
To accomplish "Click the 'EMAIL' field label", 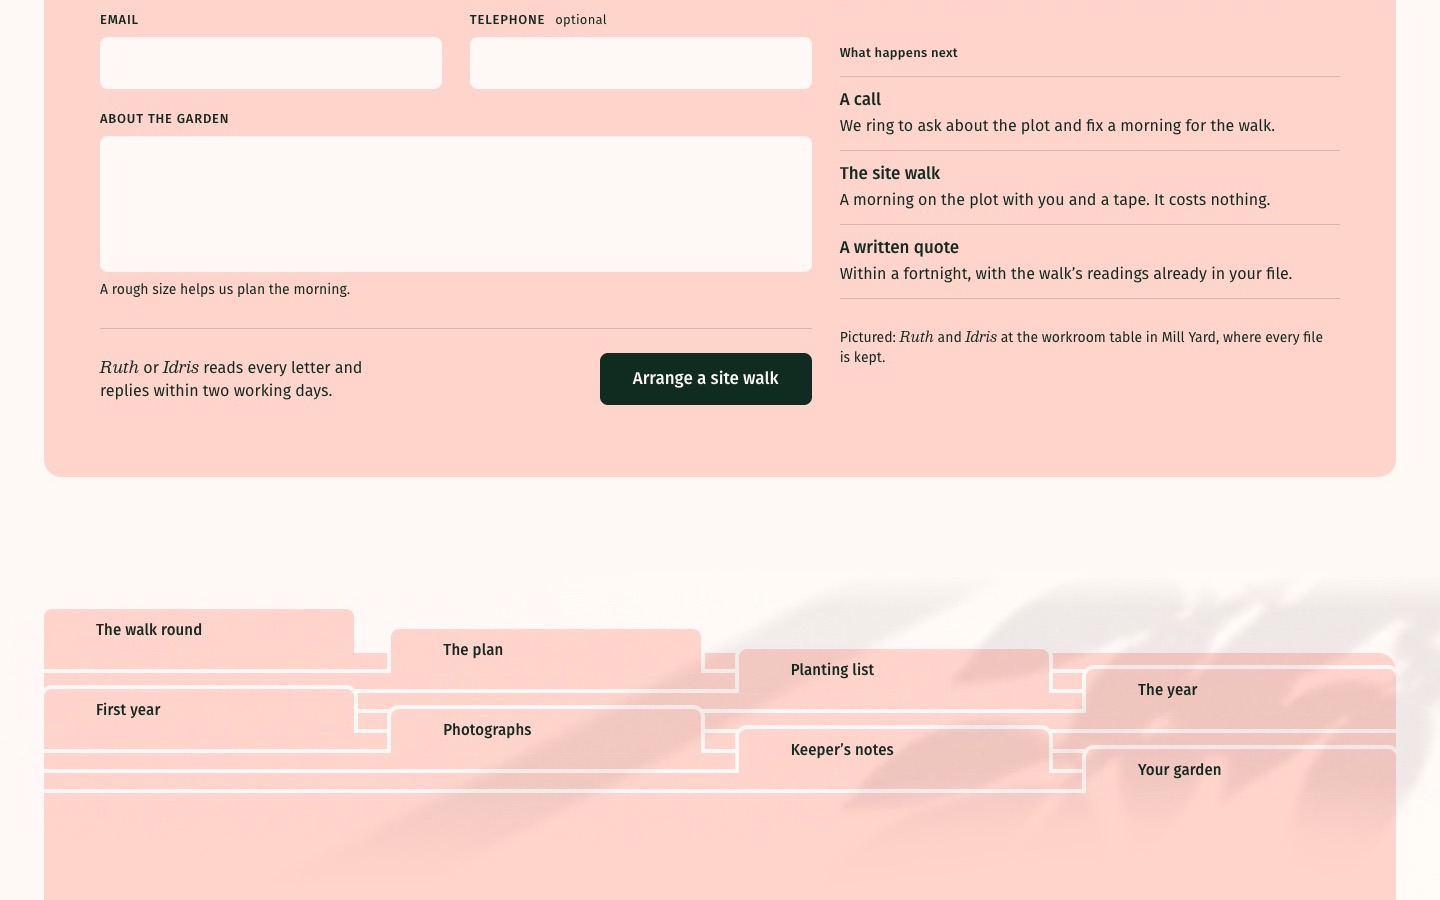I will click(x=119, y=20).
